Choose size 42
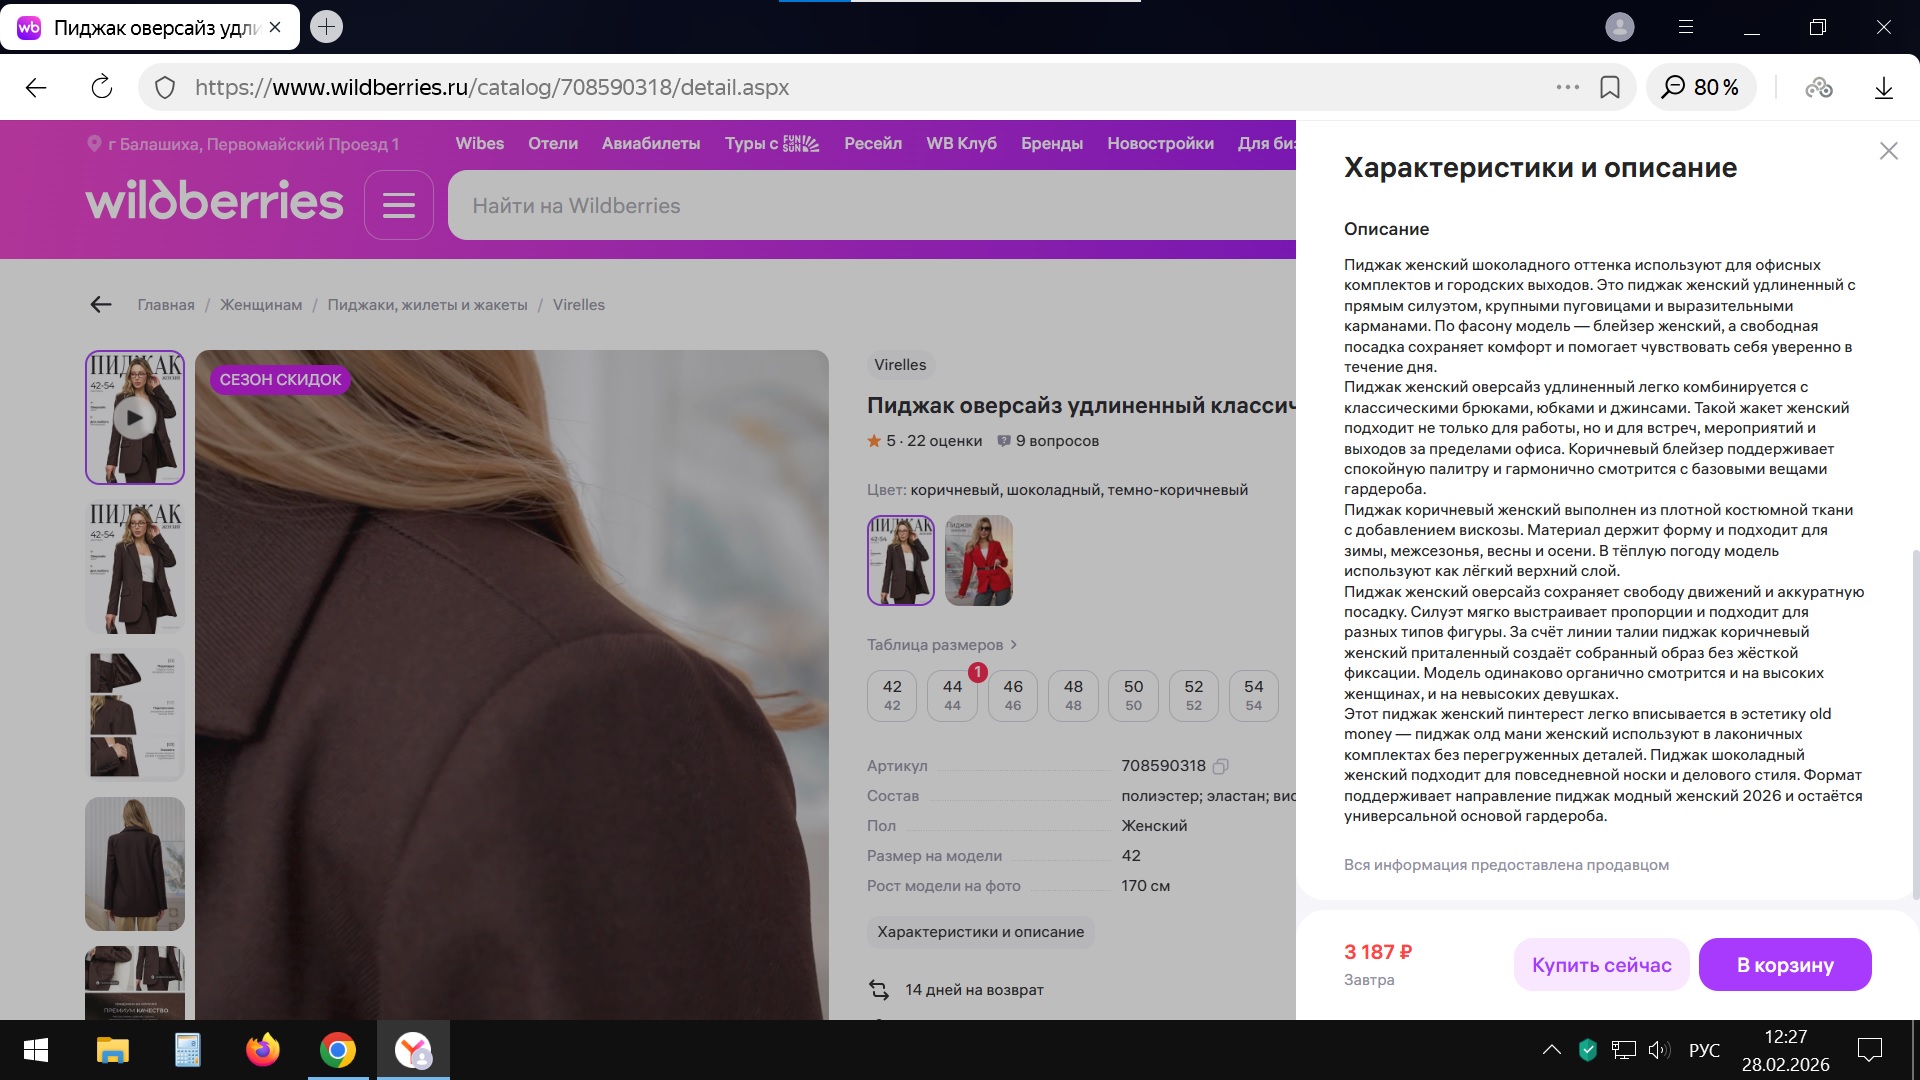 click(x=892, y=695)
